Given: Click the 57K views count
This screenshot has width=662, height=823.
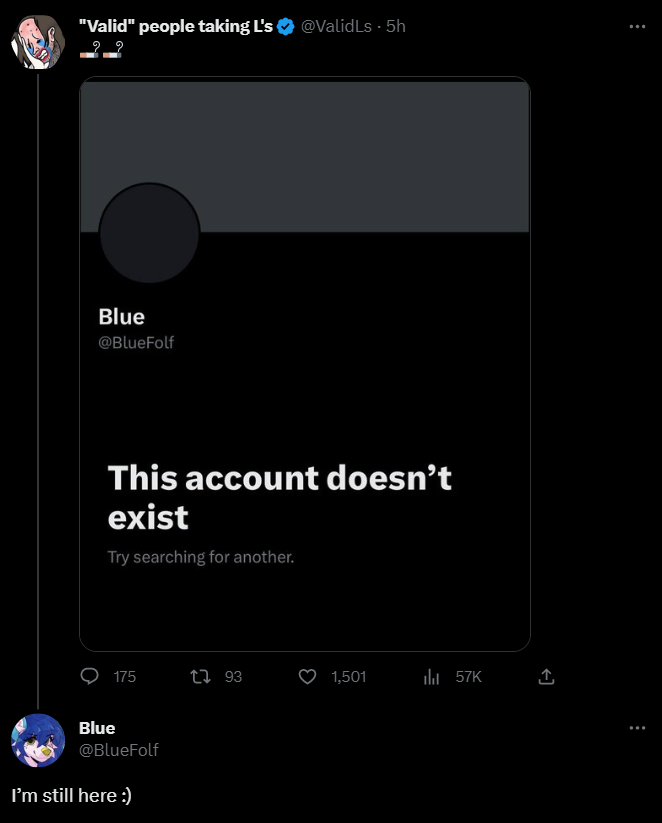Looking at the screenshot, I should pyautogui.click(x=468, y=677).
